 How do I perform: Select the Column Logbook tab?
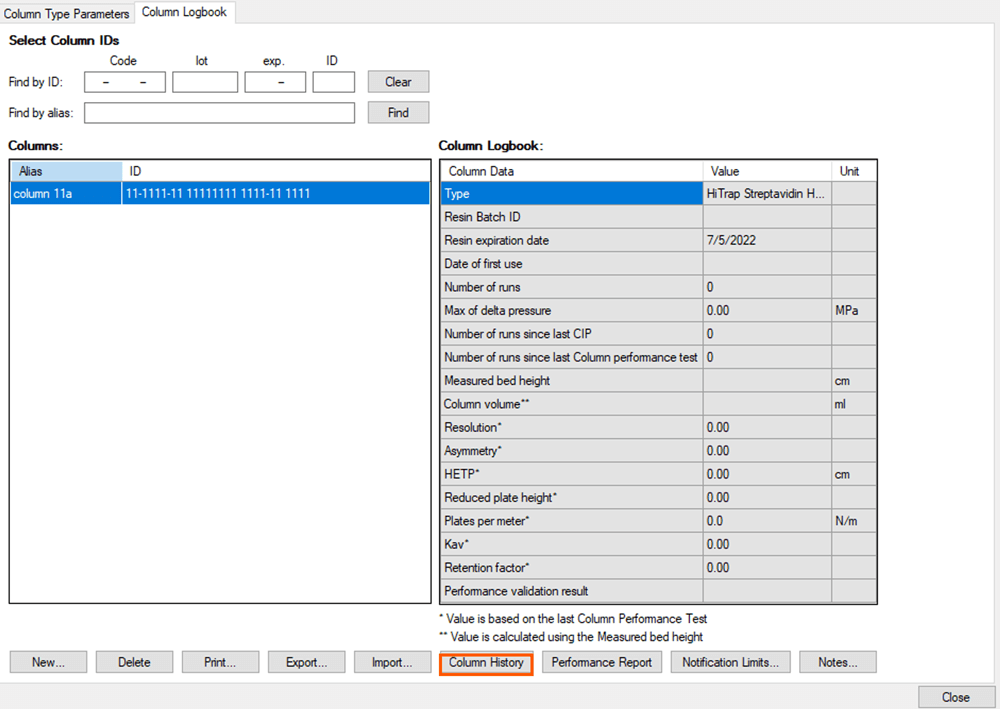[184, 13]
